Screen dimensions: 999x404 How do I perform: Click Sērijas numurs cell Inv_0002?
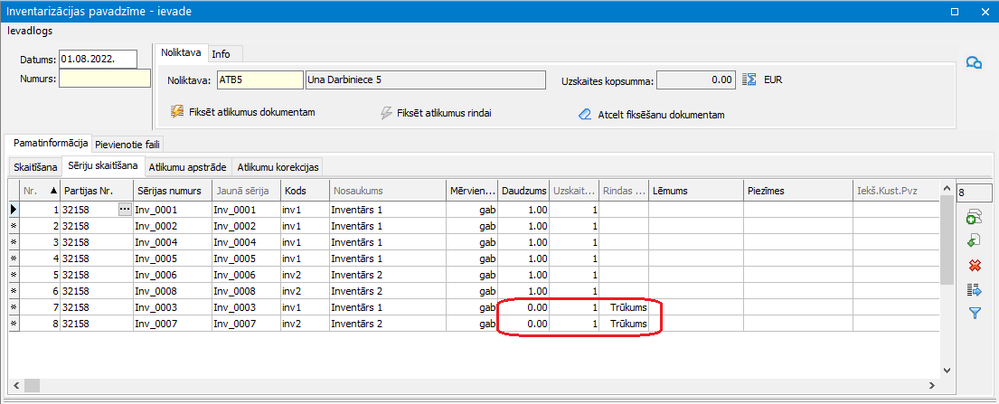coord(172,226)
